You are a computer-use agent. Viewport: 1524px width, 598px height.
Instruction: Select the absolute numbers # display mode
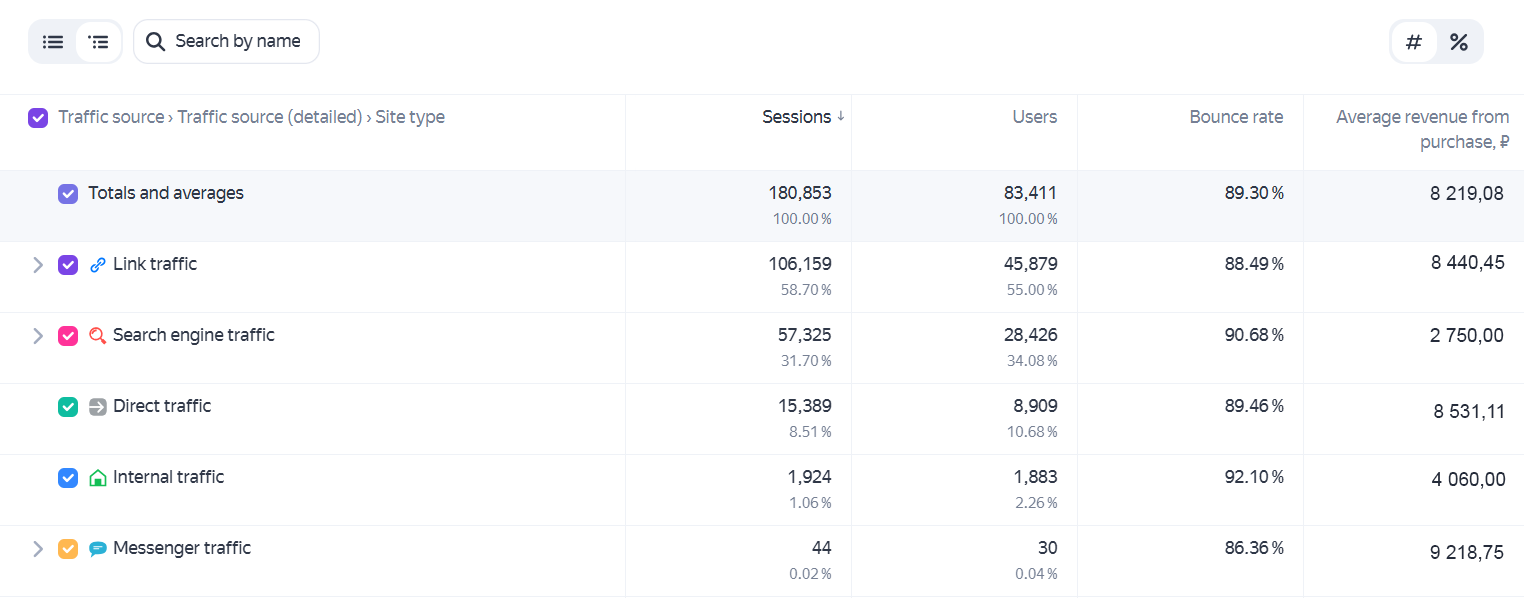click(1414, 42)
